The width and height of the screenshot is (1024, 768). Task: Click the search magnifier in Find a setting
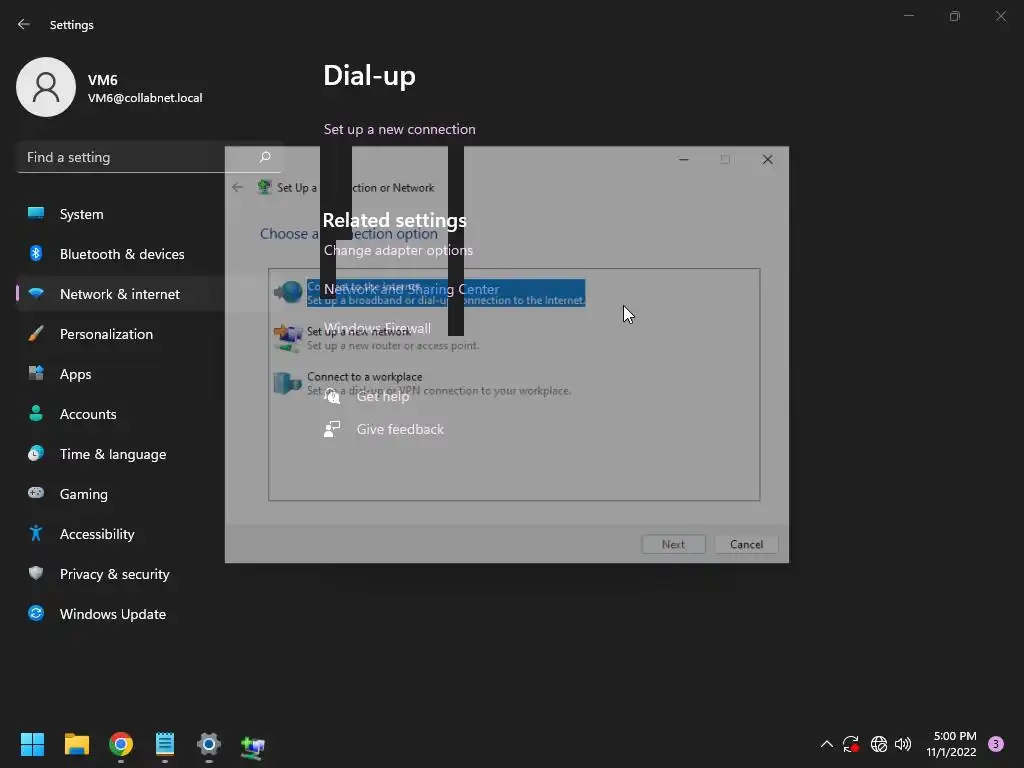click(x=264, y=157)
